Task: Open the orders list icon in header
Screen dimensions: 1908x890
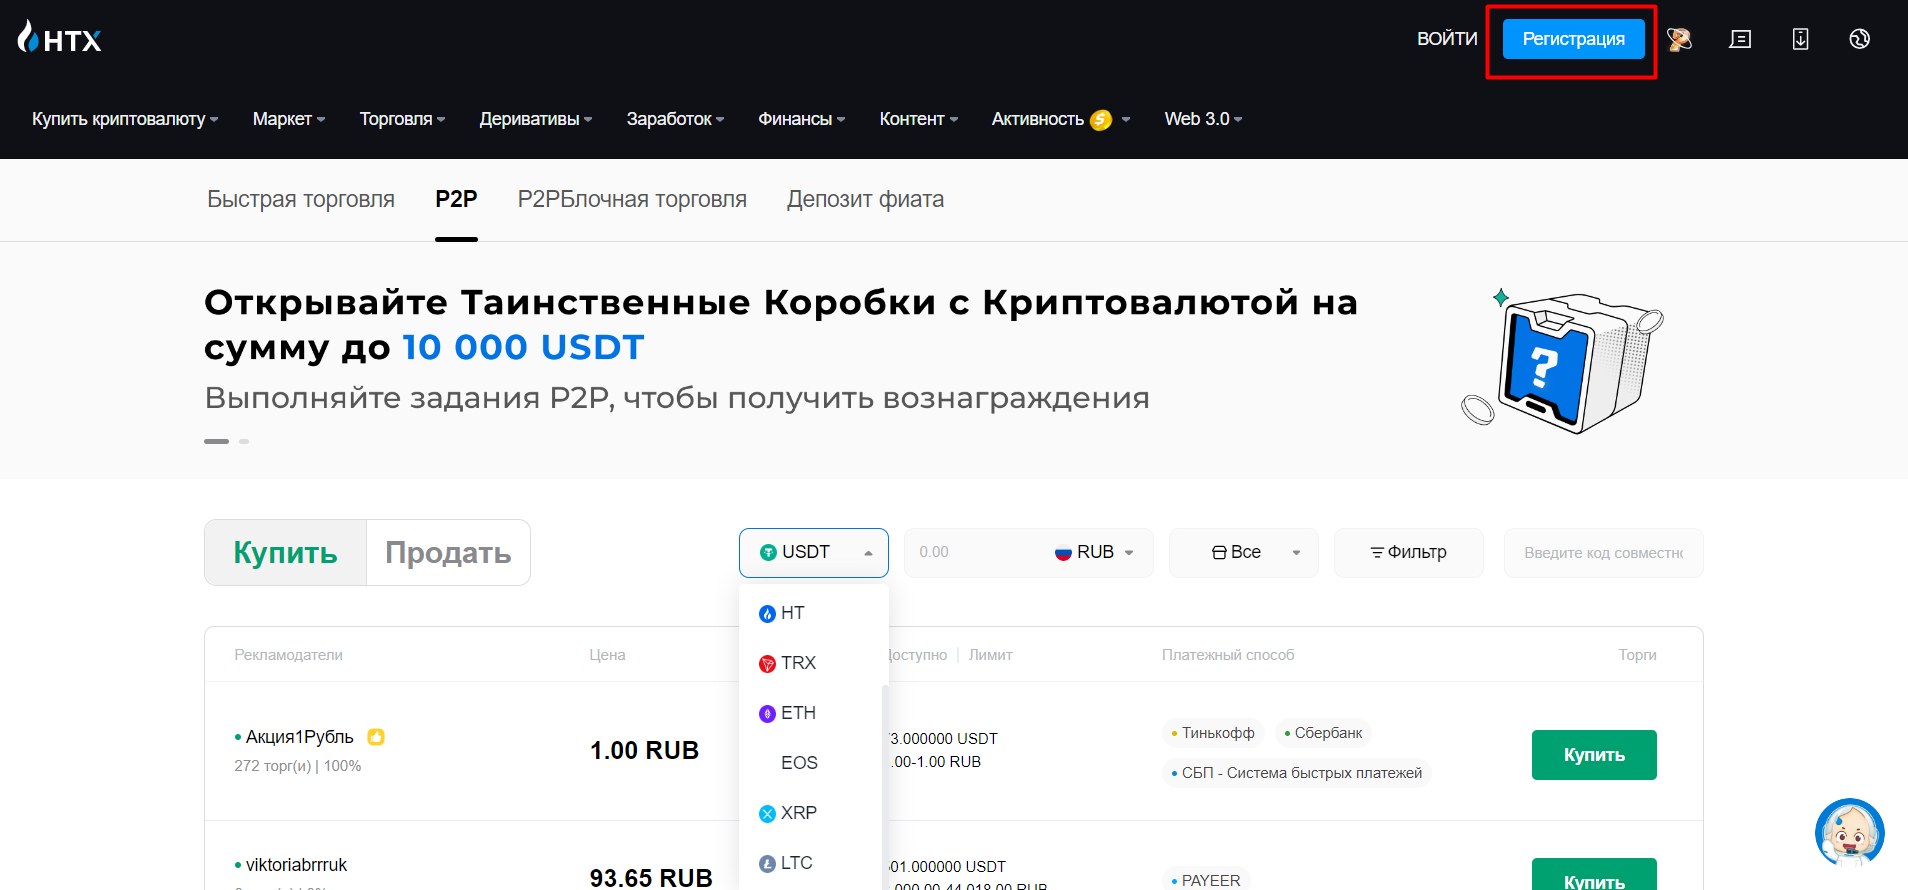Action: point(1740,39)
